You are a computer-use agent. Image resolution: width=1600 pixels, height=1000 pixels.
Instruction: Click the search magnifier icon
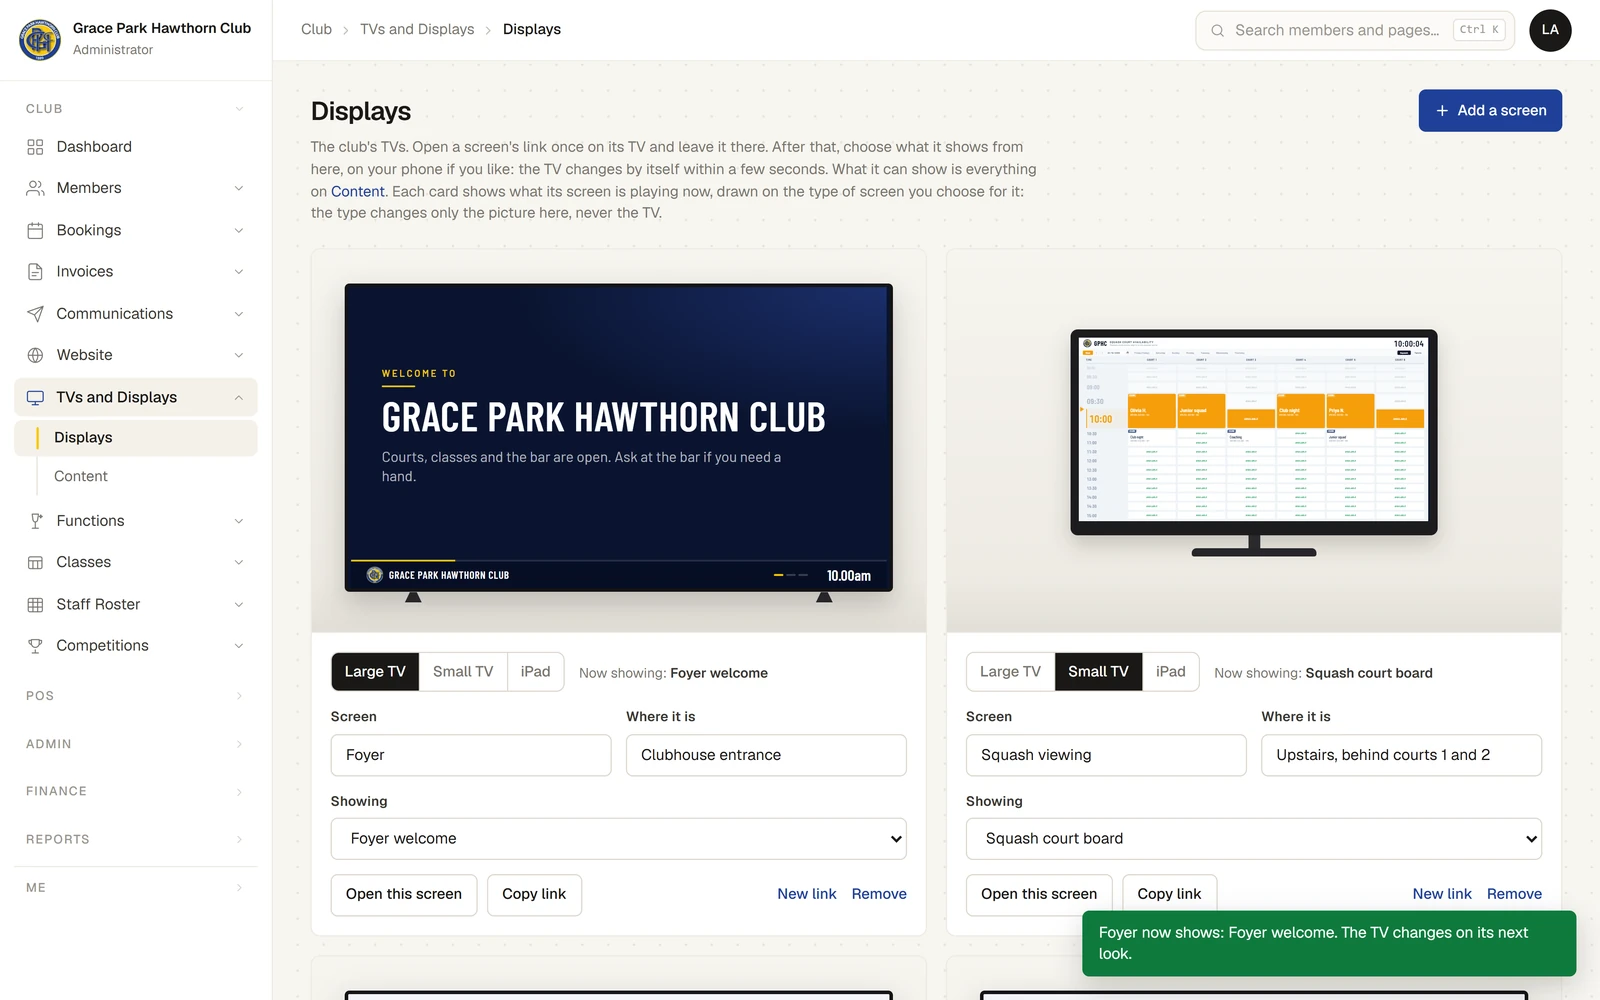pyautogui.click(x=1217, y=31)
